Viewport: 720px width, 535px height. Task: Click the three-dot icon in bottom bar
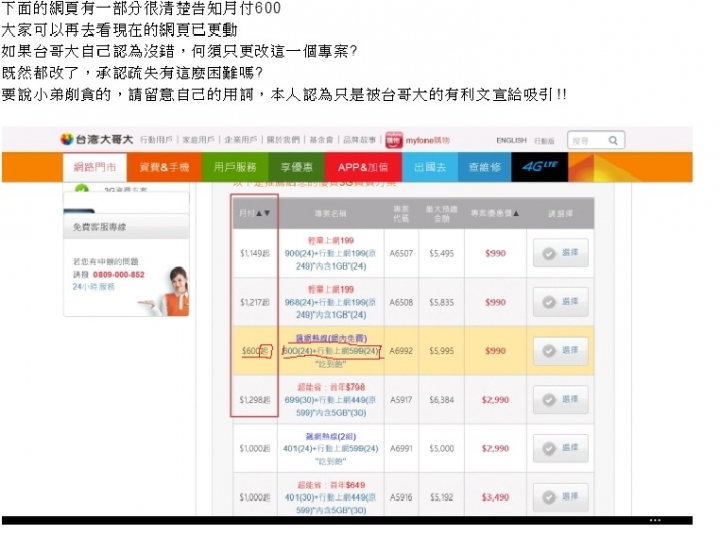[x=655, y=520]
